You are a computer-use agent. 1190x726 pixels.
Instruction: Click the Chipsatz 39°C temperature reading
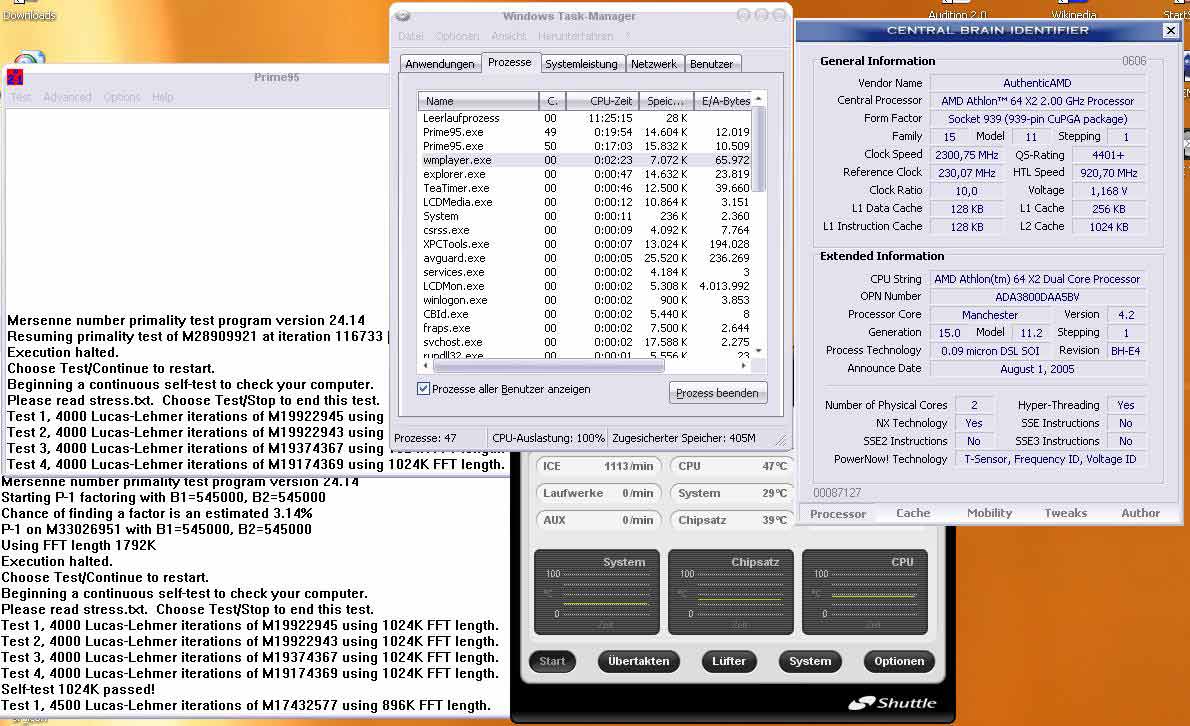tap(732, 520)
